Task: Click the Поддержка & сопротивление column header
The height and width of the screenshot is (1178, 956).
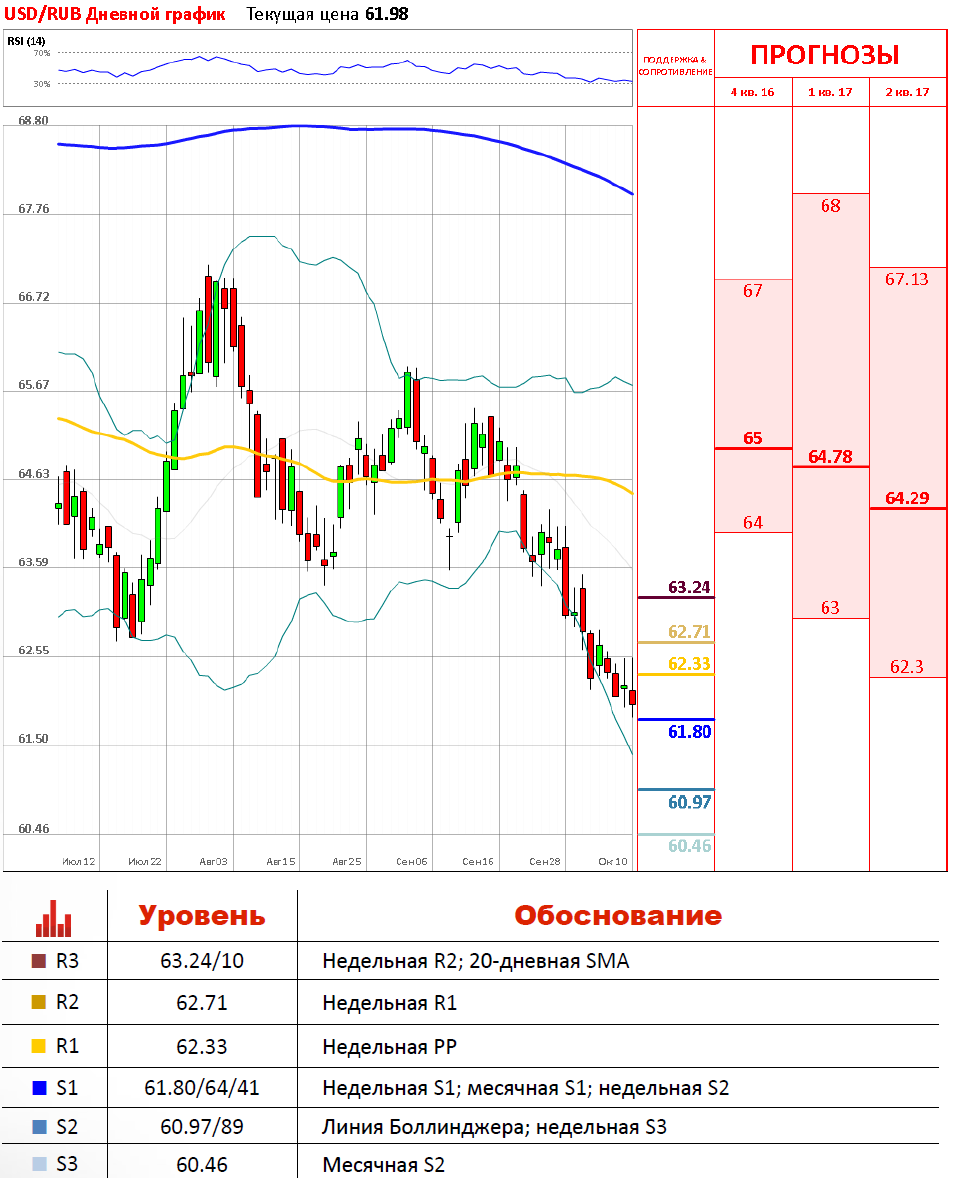Action: click(x=676, y=66)
